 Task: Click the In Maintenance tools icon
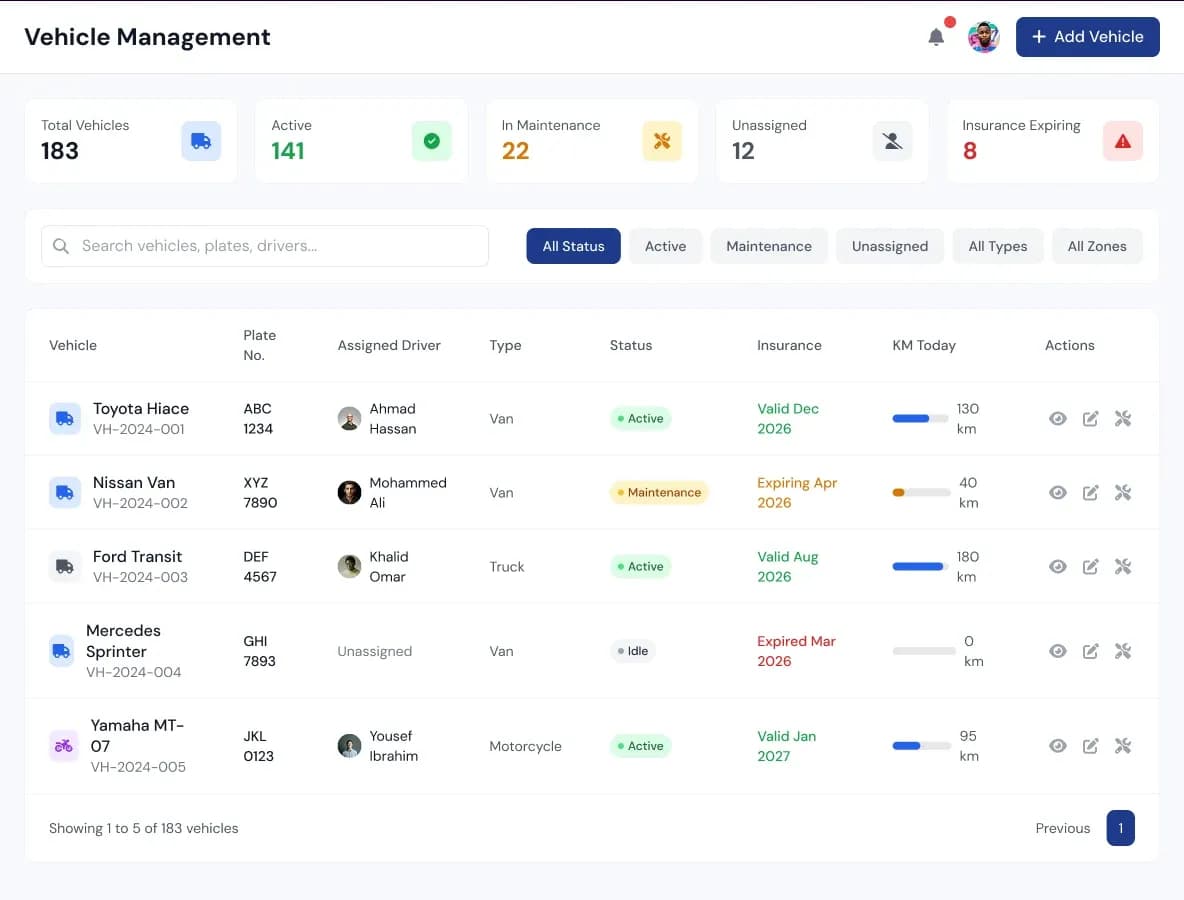click(x=661, y=140)
